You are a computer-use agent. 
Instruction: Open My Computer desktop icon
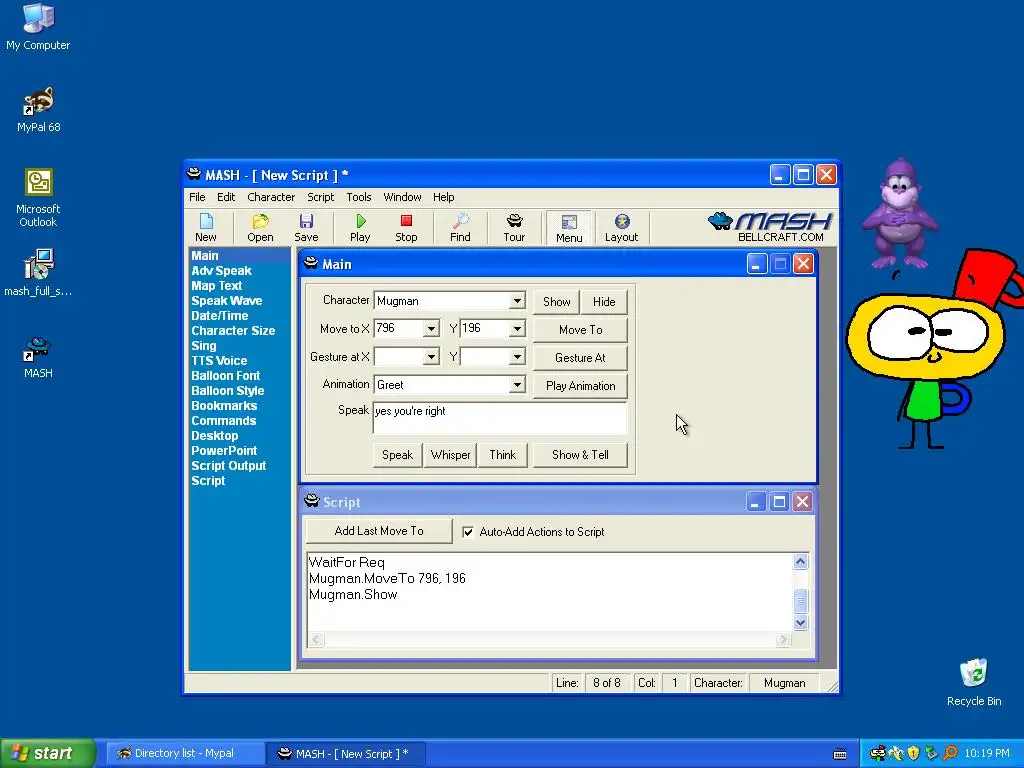38,26
